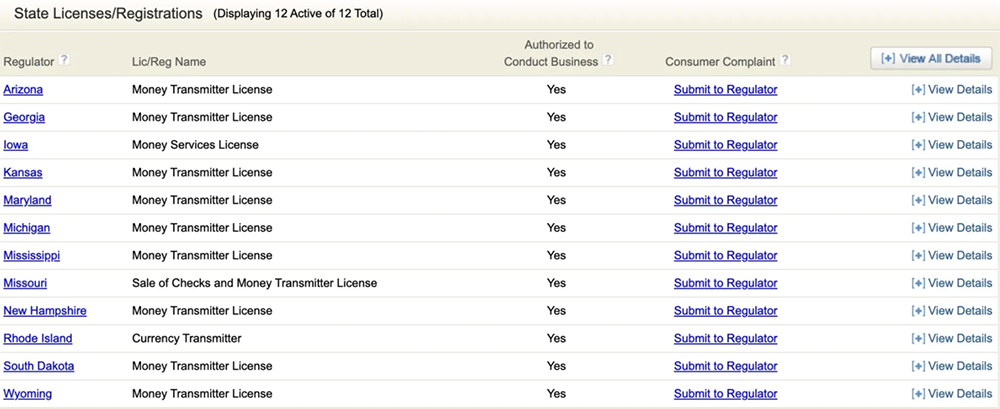Image resolution: width=1000 pixels, height=409 pixels.
Task: Expand the Rhode Island View Details
Action: (951, 339)
